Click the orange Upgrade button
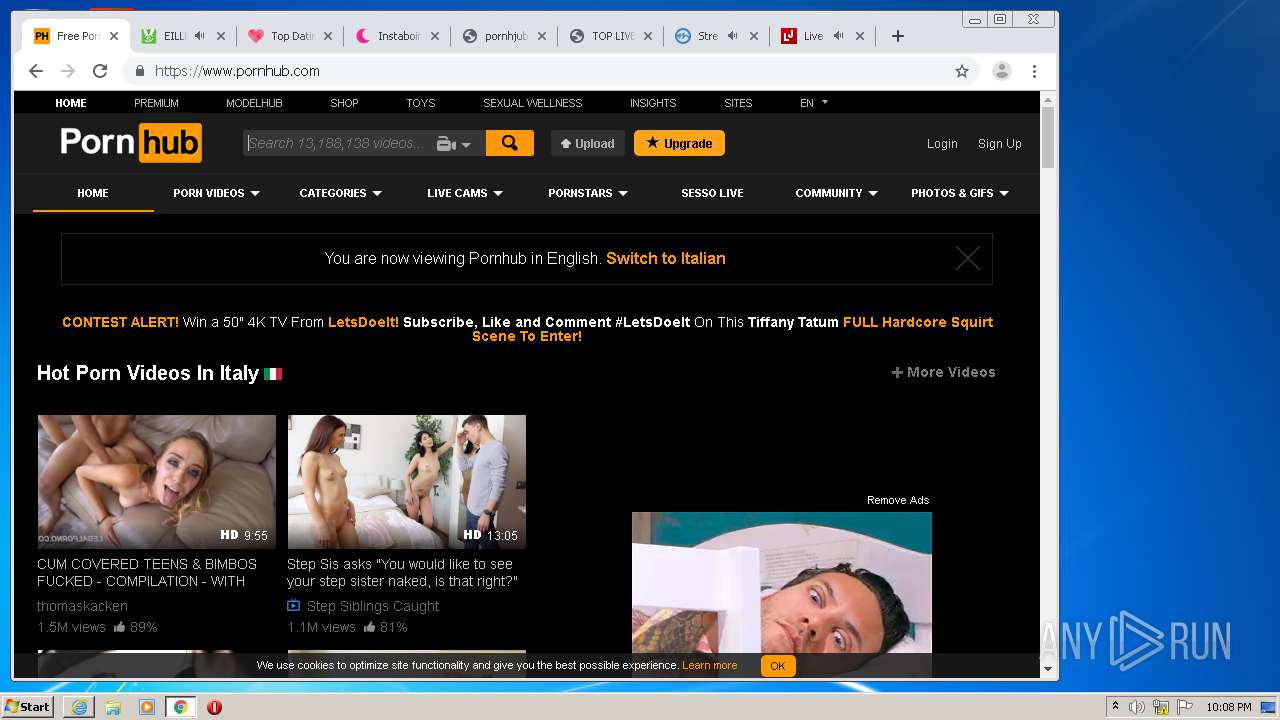This screenshot has width=1280, height=720. (x=679, y=143)
